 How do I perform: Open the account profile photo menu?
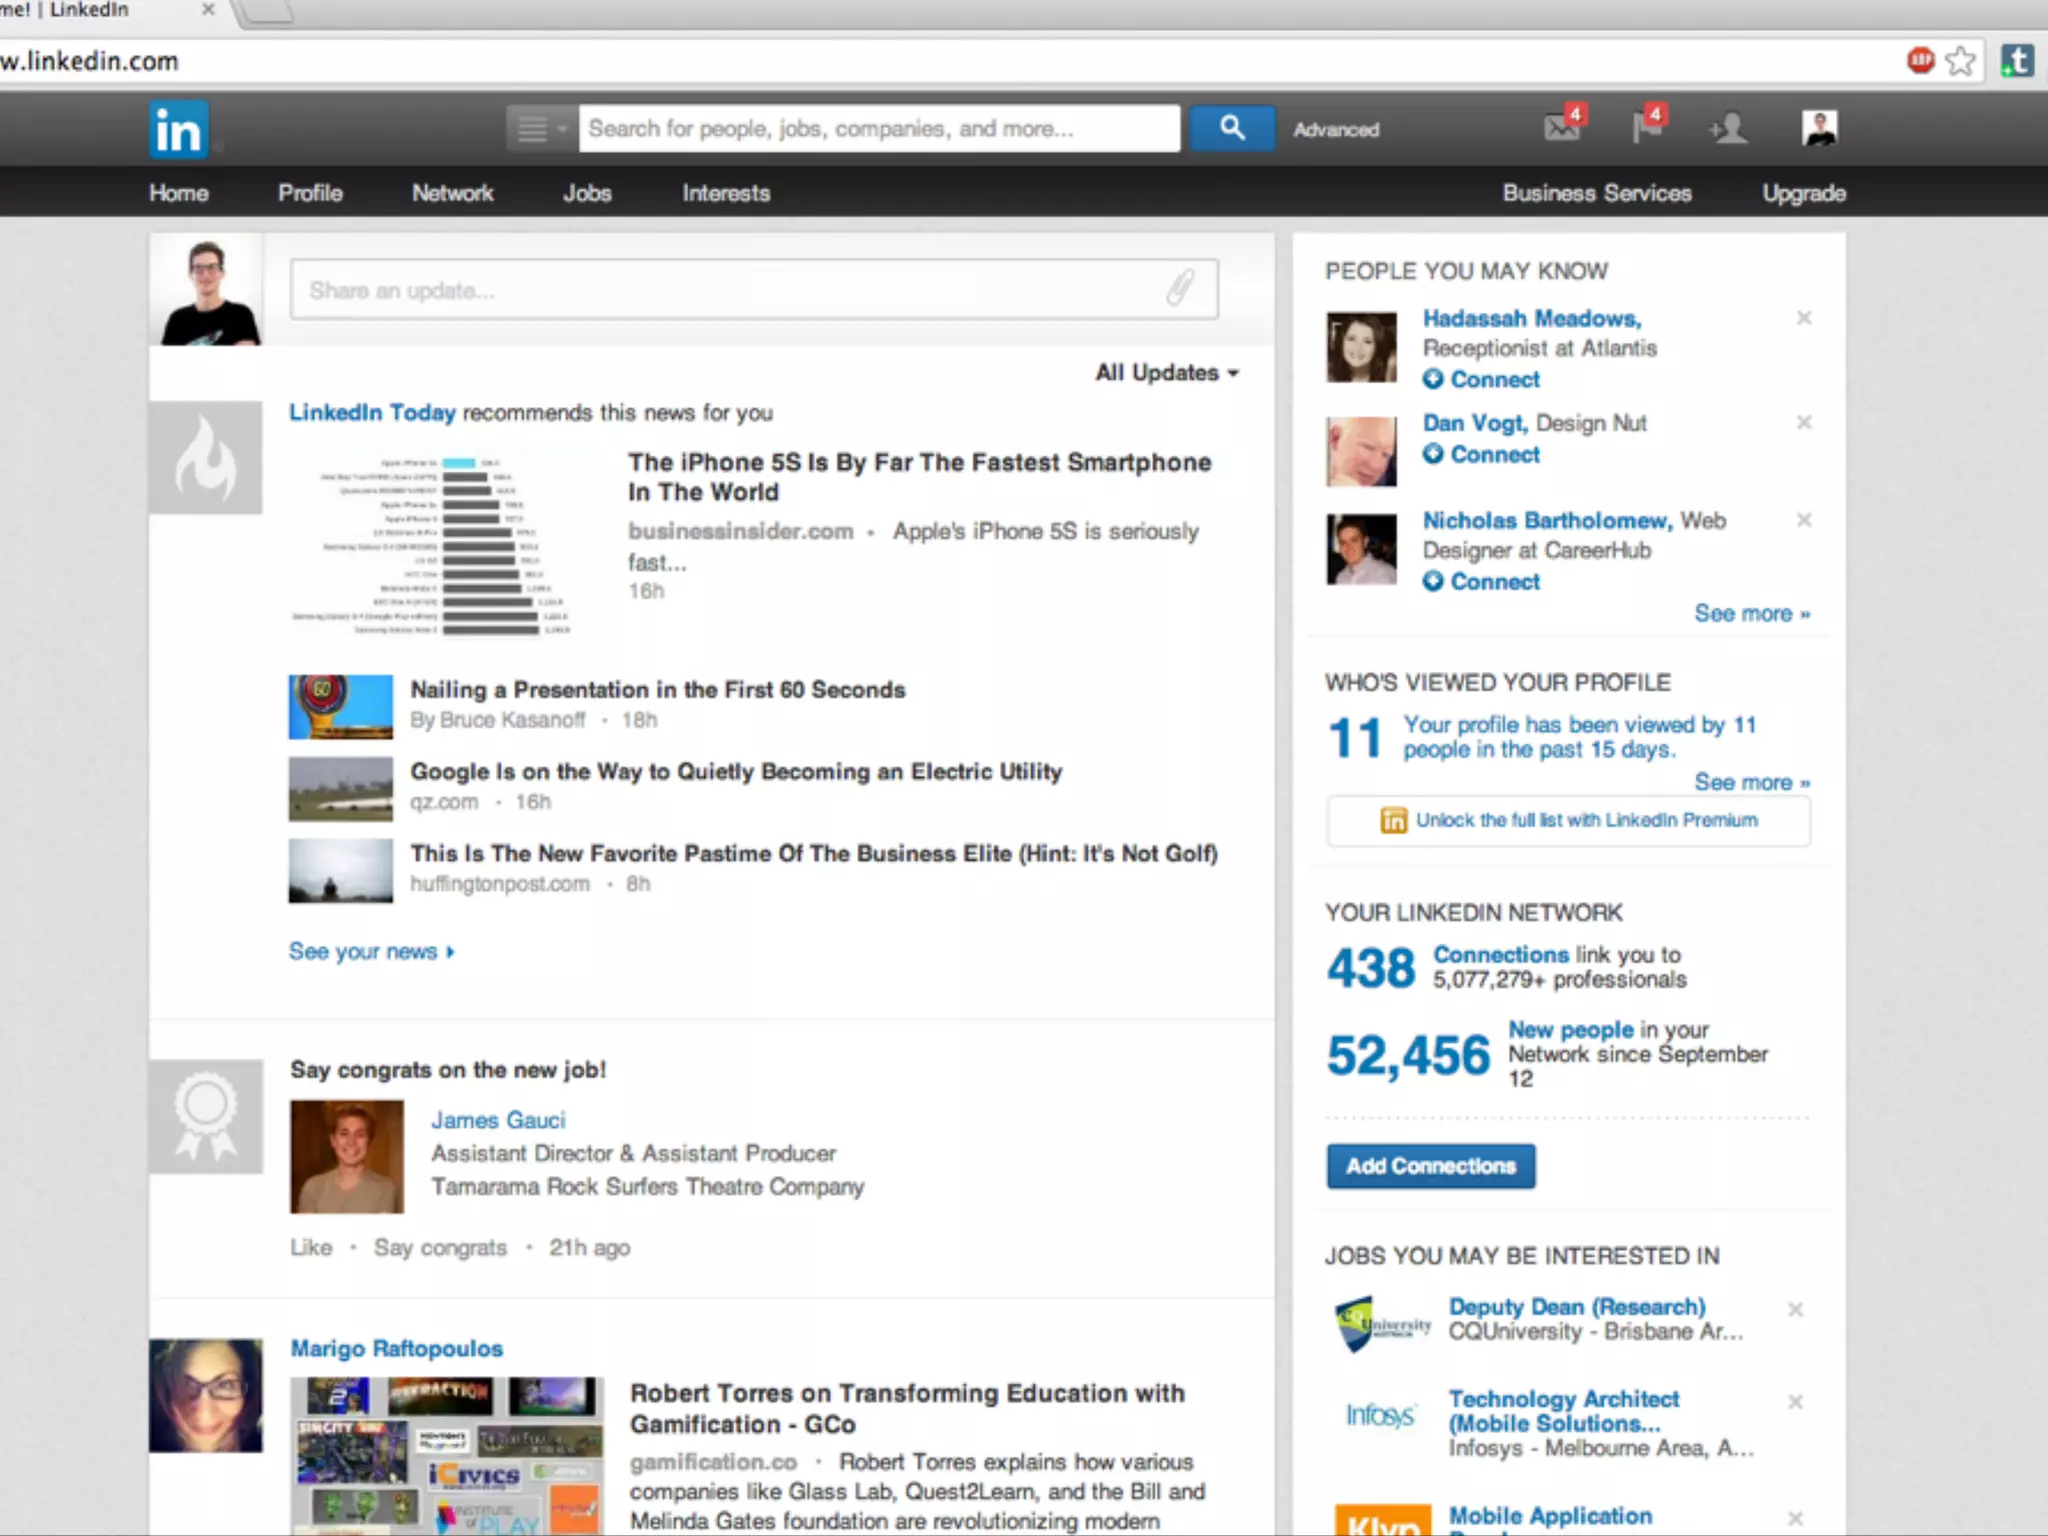tap(1819, 128)
